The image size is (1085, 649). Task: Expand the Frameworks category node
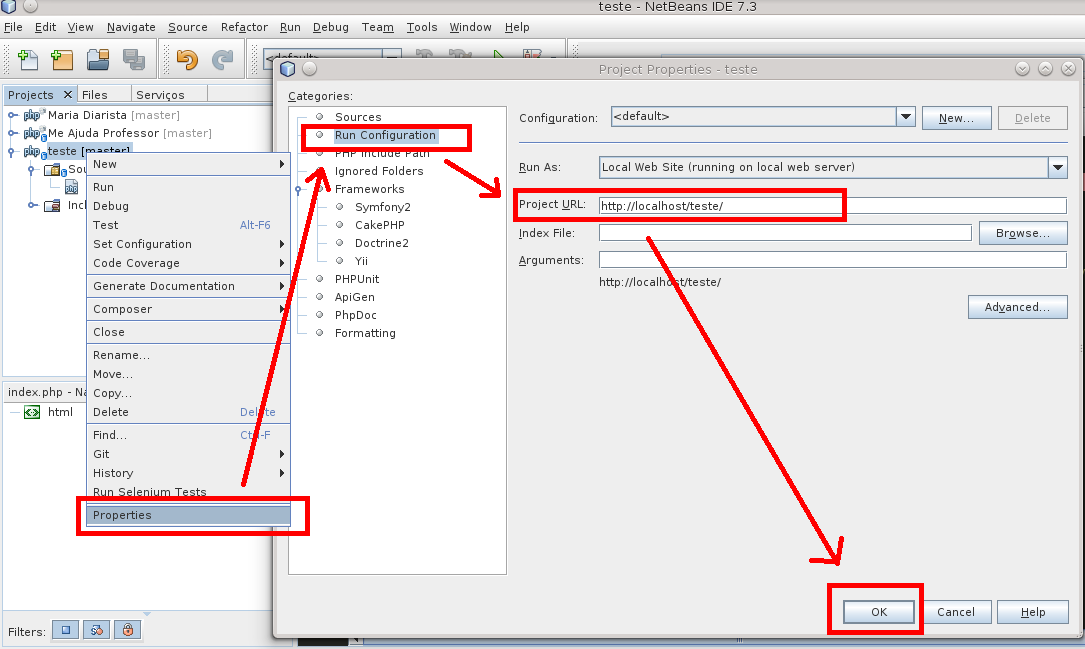click(298, 190)
